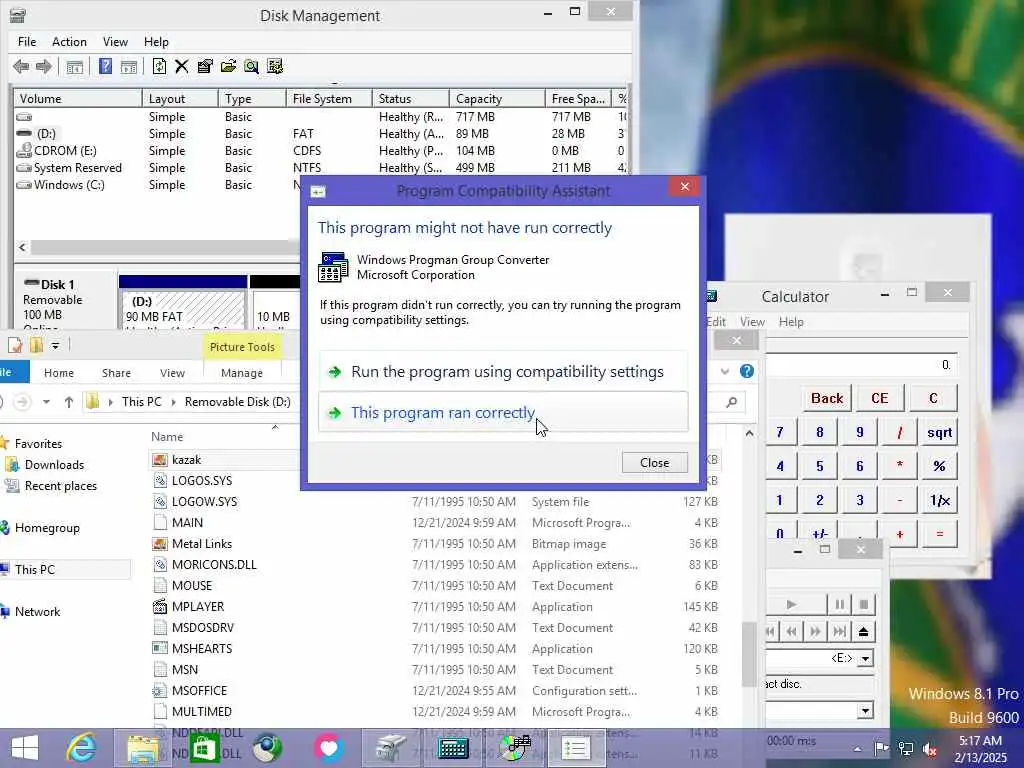Open the Manage tab under Picture Tools
This screenshot has height=768, width=1024.
[242, 373]
